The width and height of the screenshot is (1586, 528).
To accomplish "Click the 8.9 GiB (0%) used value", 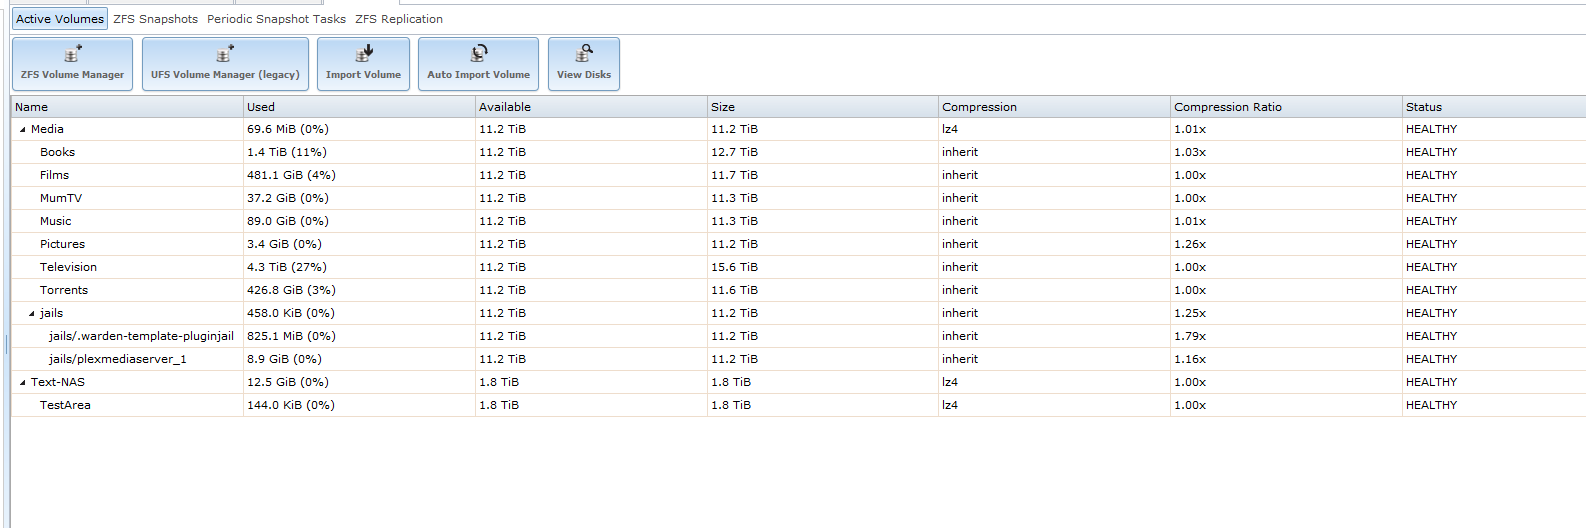I will click(x=284, y=359).
